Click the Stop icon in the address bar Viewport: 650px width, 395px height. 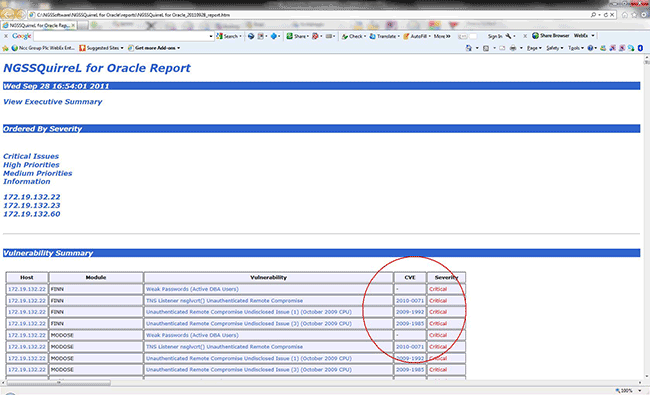click(612, 15)
